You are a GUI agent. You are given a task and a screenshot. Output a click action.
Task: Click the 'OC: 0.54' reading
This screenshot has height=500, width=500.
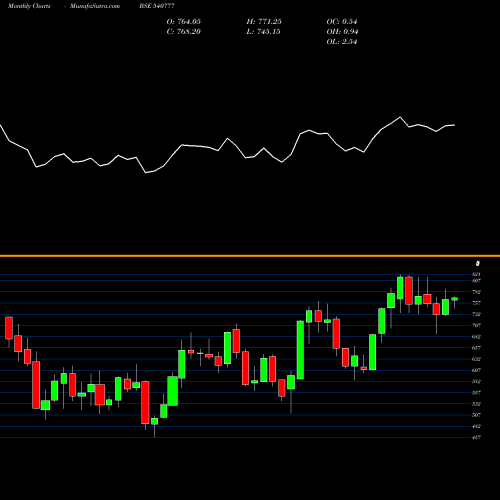click(x=342, y=22)
